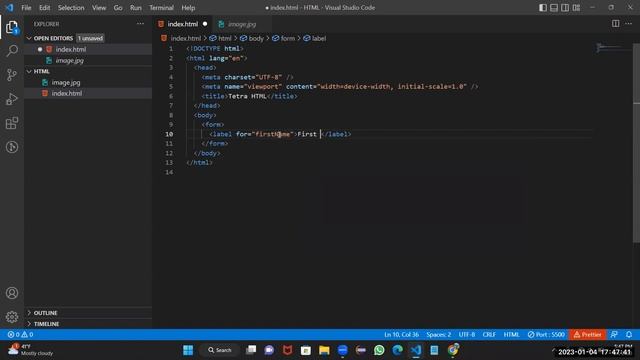Click the taskbar Search box

pyautogui.click(x=220, y=350)
